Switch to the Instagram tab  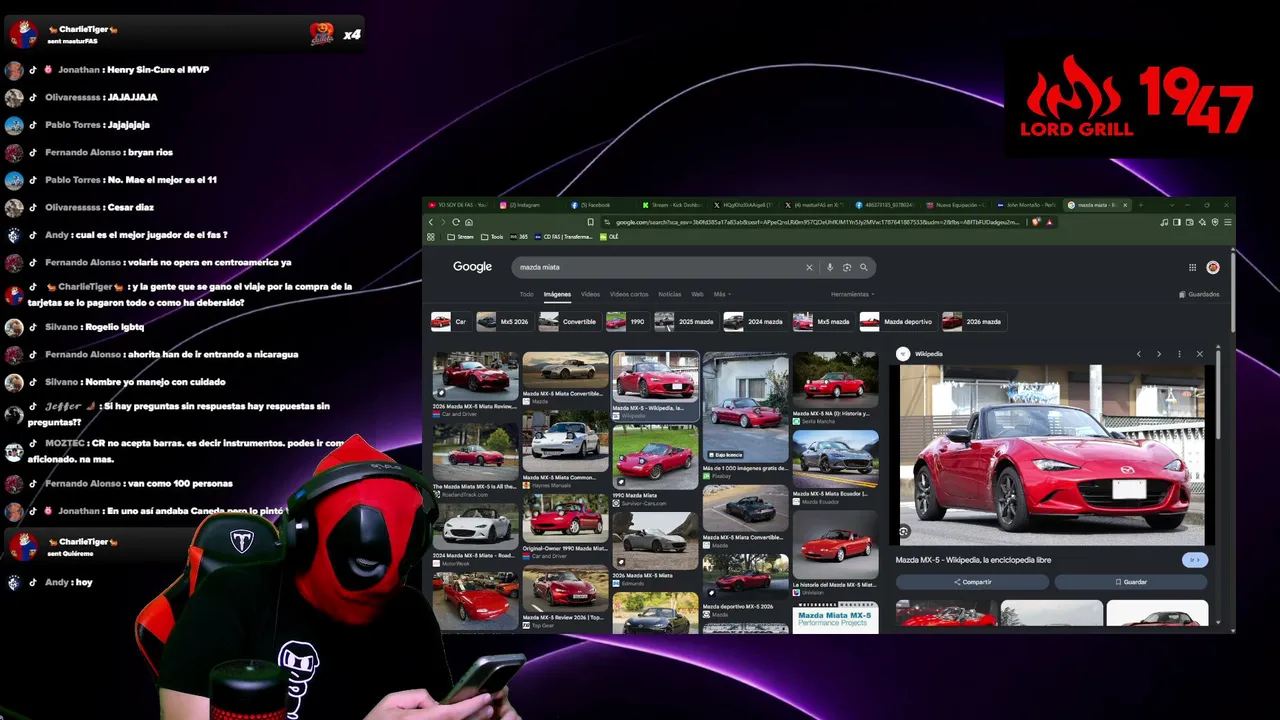pyautogui.click(x=529, y=205)
